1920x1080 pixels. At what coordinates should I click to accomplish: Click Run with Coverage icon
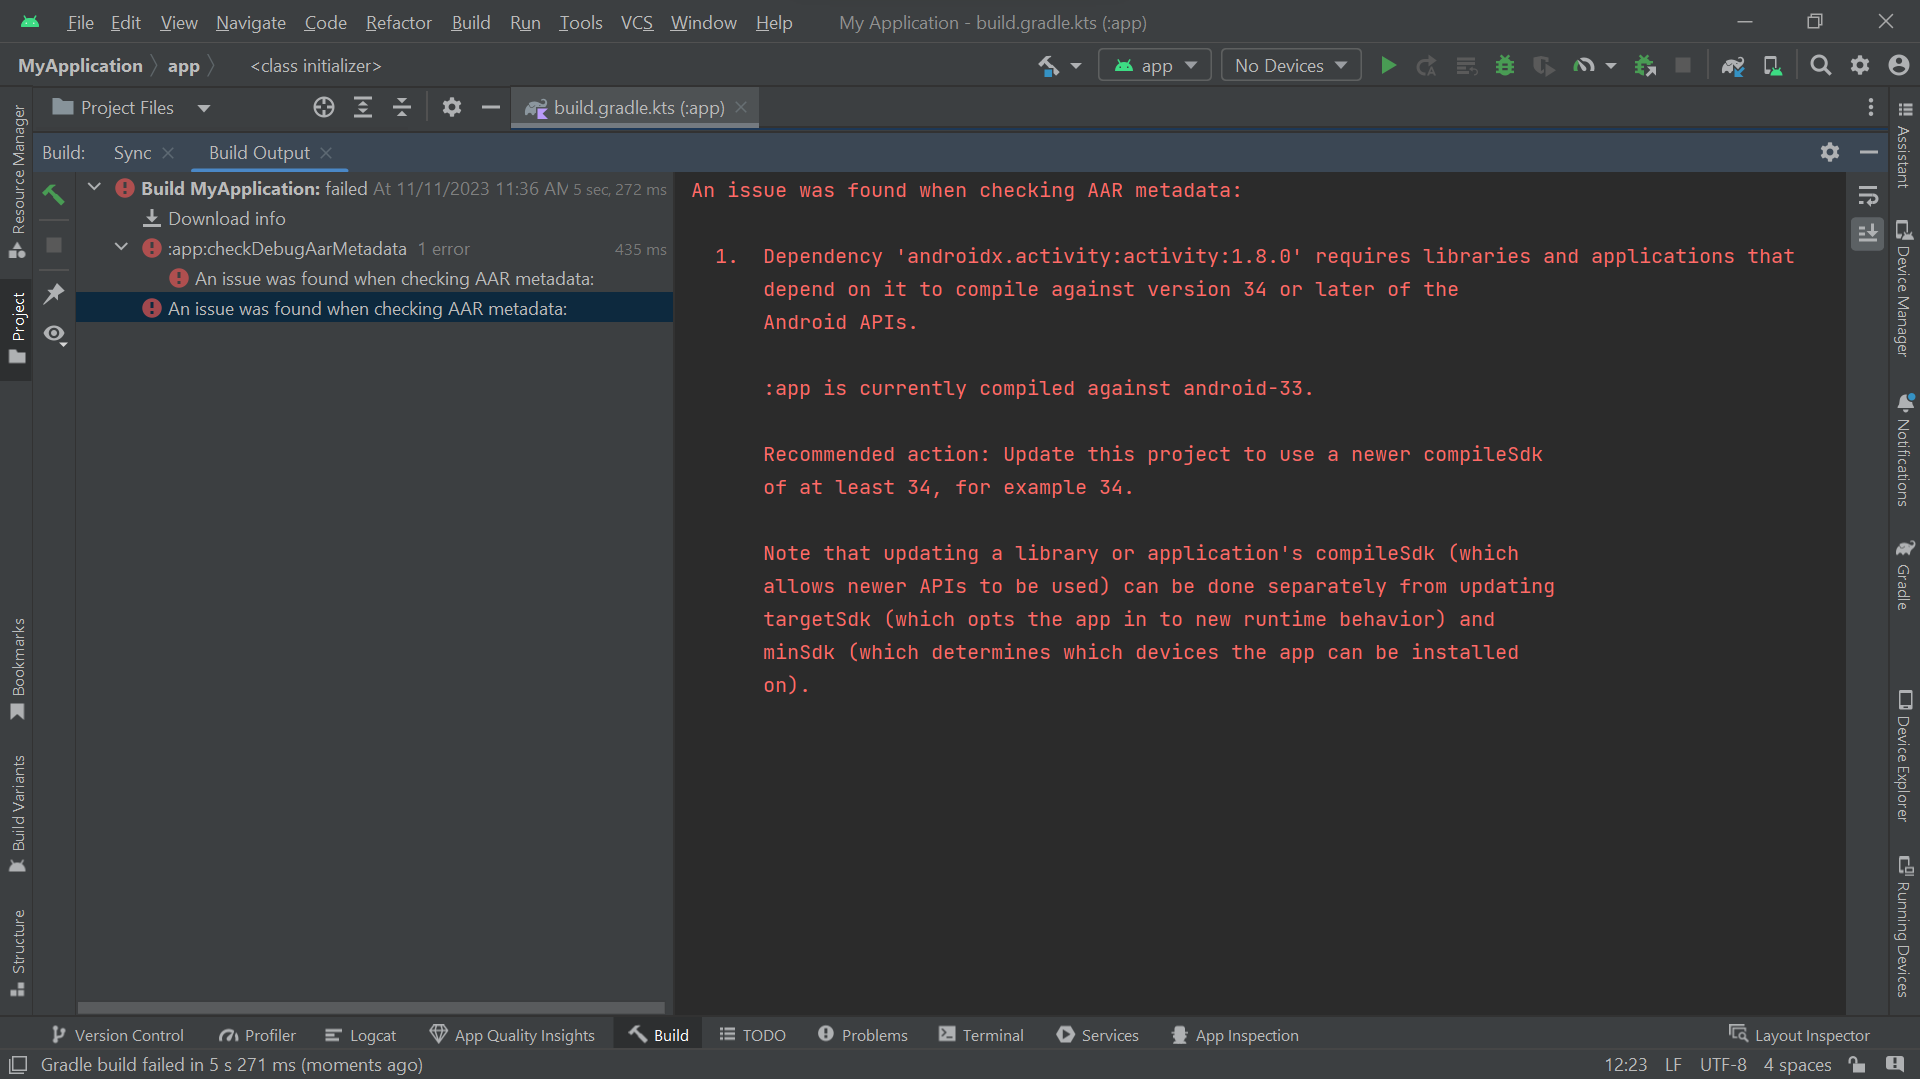[1544, 66]
